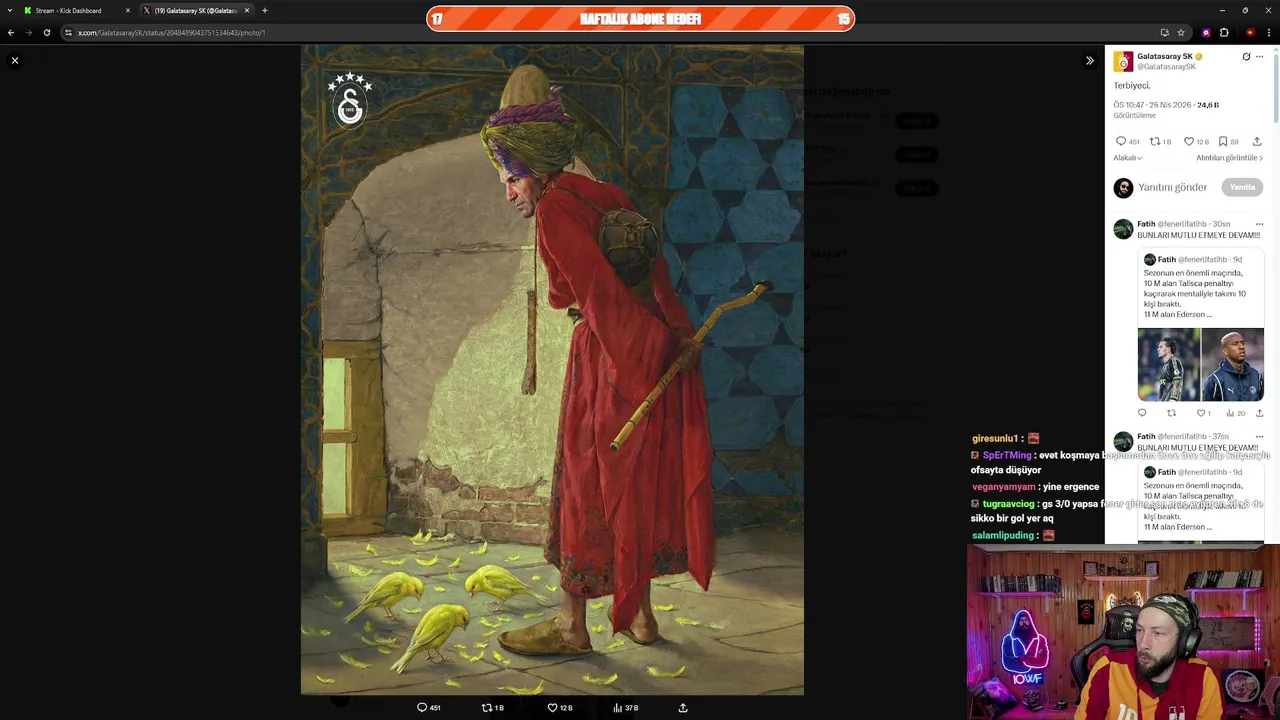Click the @GalatasaraySK handle

pos(1166,67)
